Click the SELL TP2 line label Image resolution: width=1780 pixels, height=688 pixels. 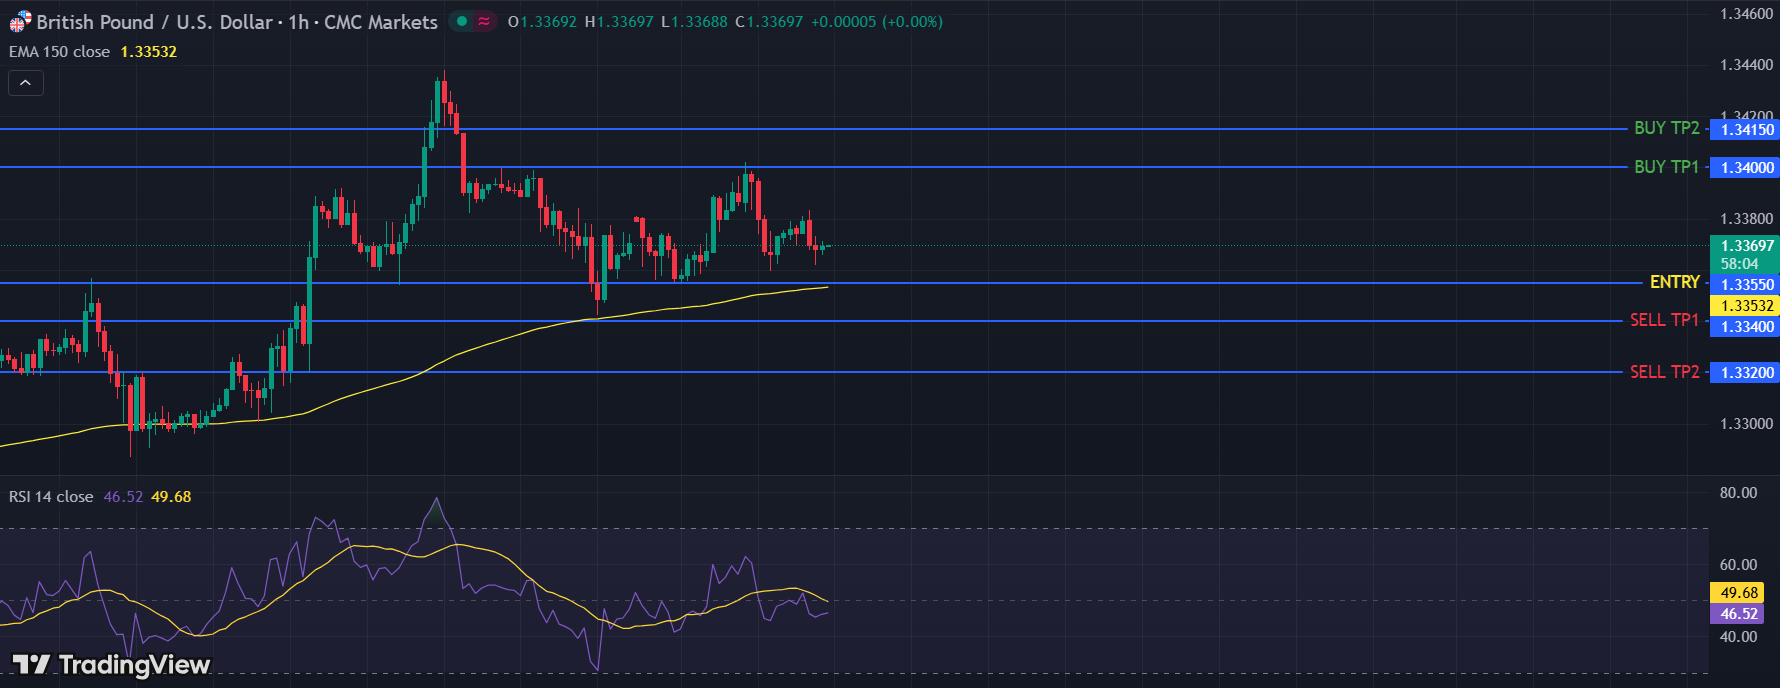point(1664,372)
